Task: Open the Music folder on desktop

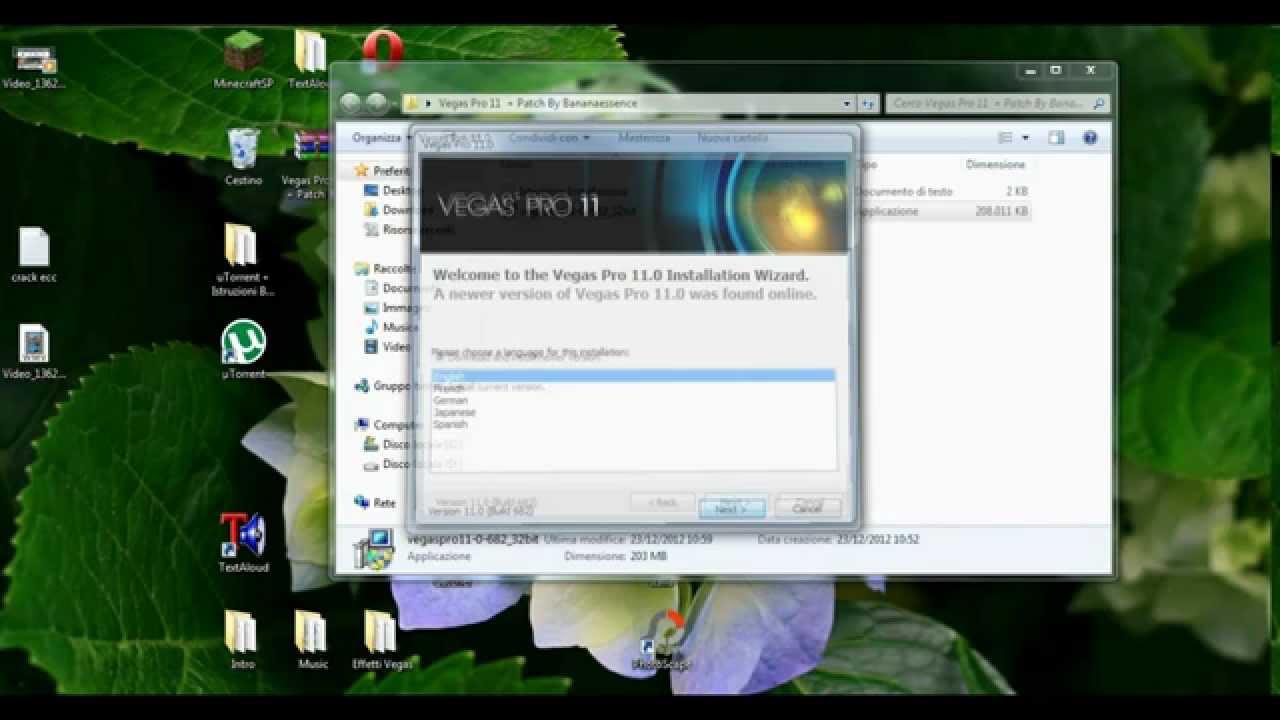Action: [x=312, y=640]
